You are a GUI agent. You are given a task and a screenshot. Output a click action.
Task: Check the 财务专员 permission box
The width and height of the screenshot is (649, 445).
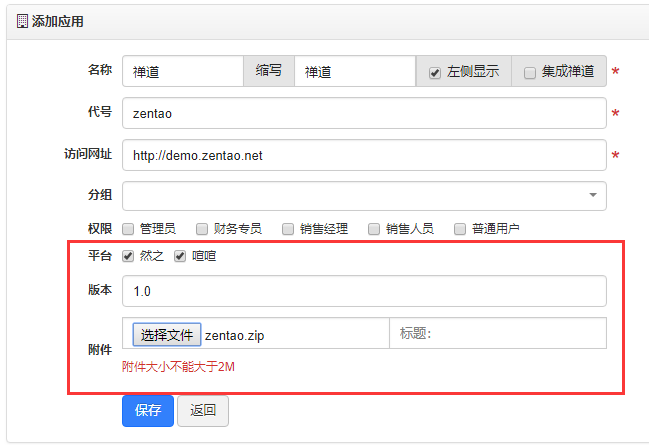(203, 229)
